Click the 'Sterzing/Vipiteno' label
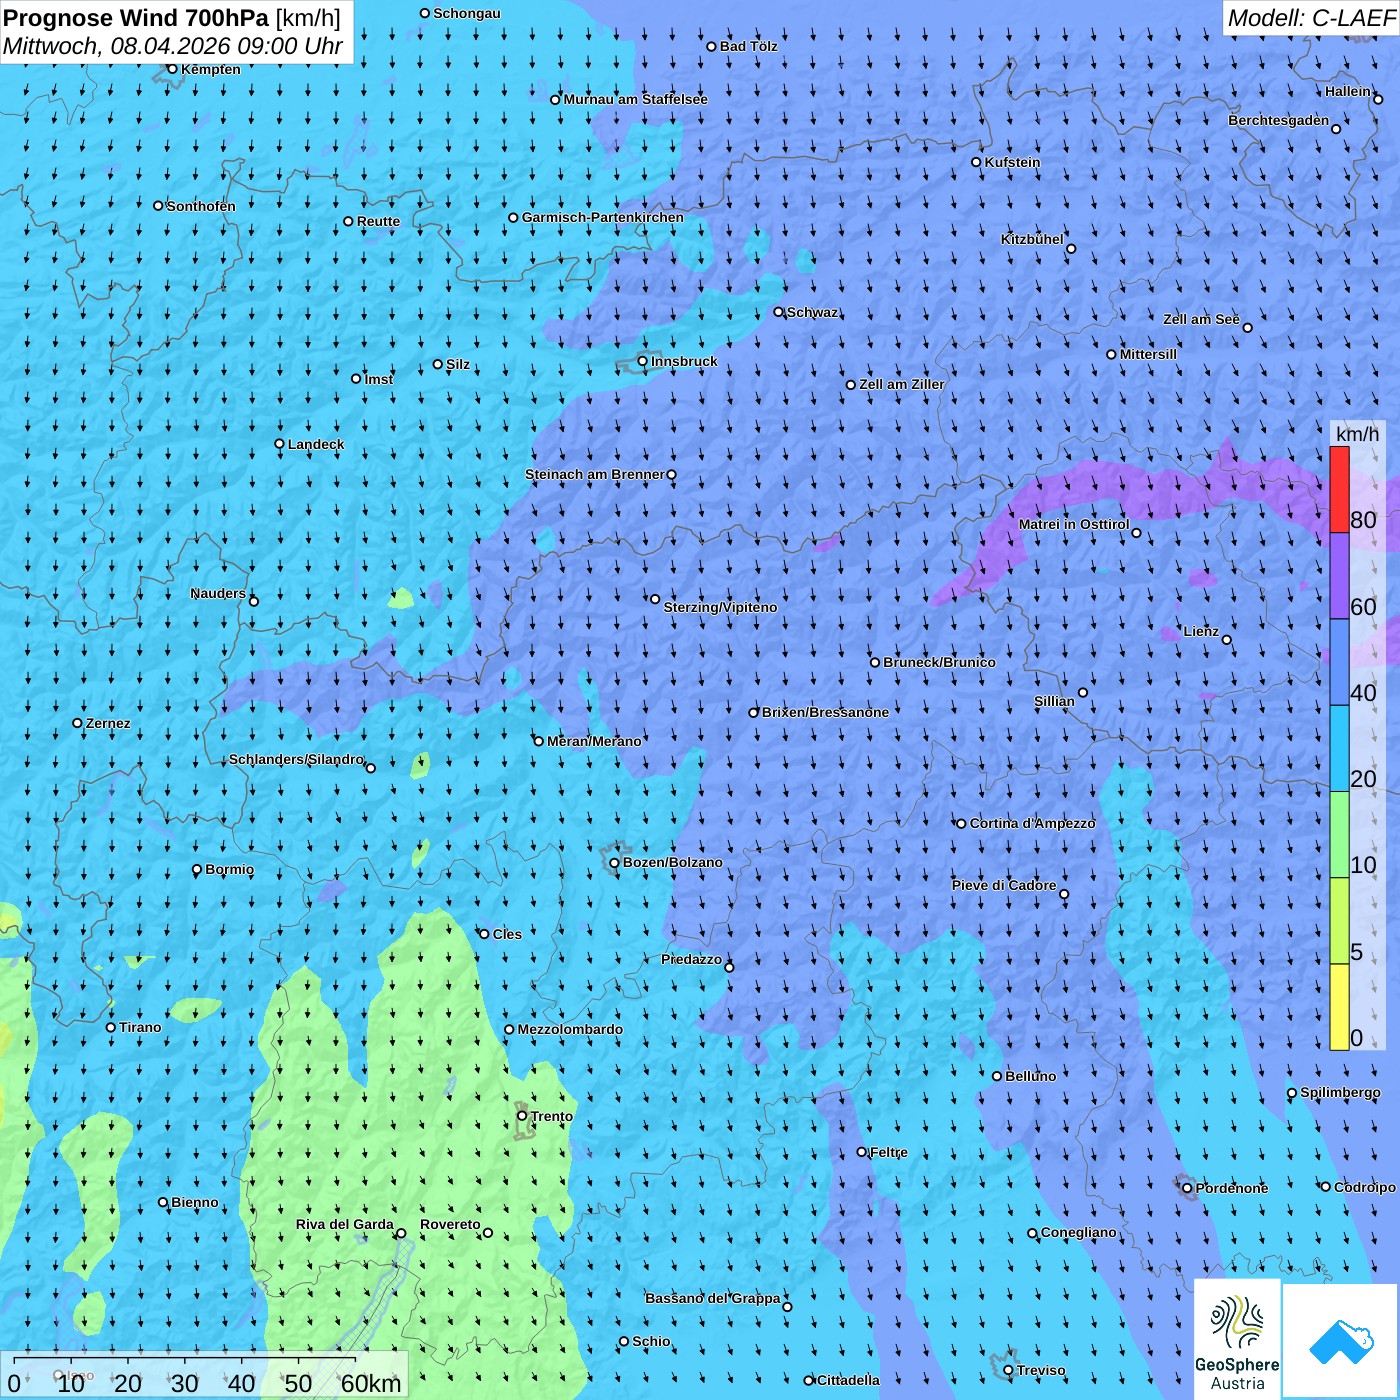The height and width of the screenshot is (1400, 1400). (720, 607)
